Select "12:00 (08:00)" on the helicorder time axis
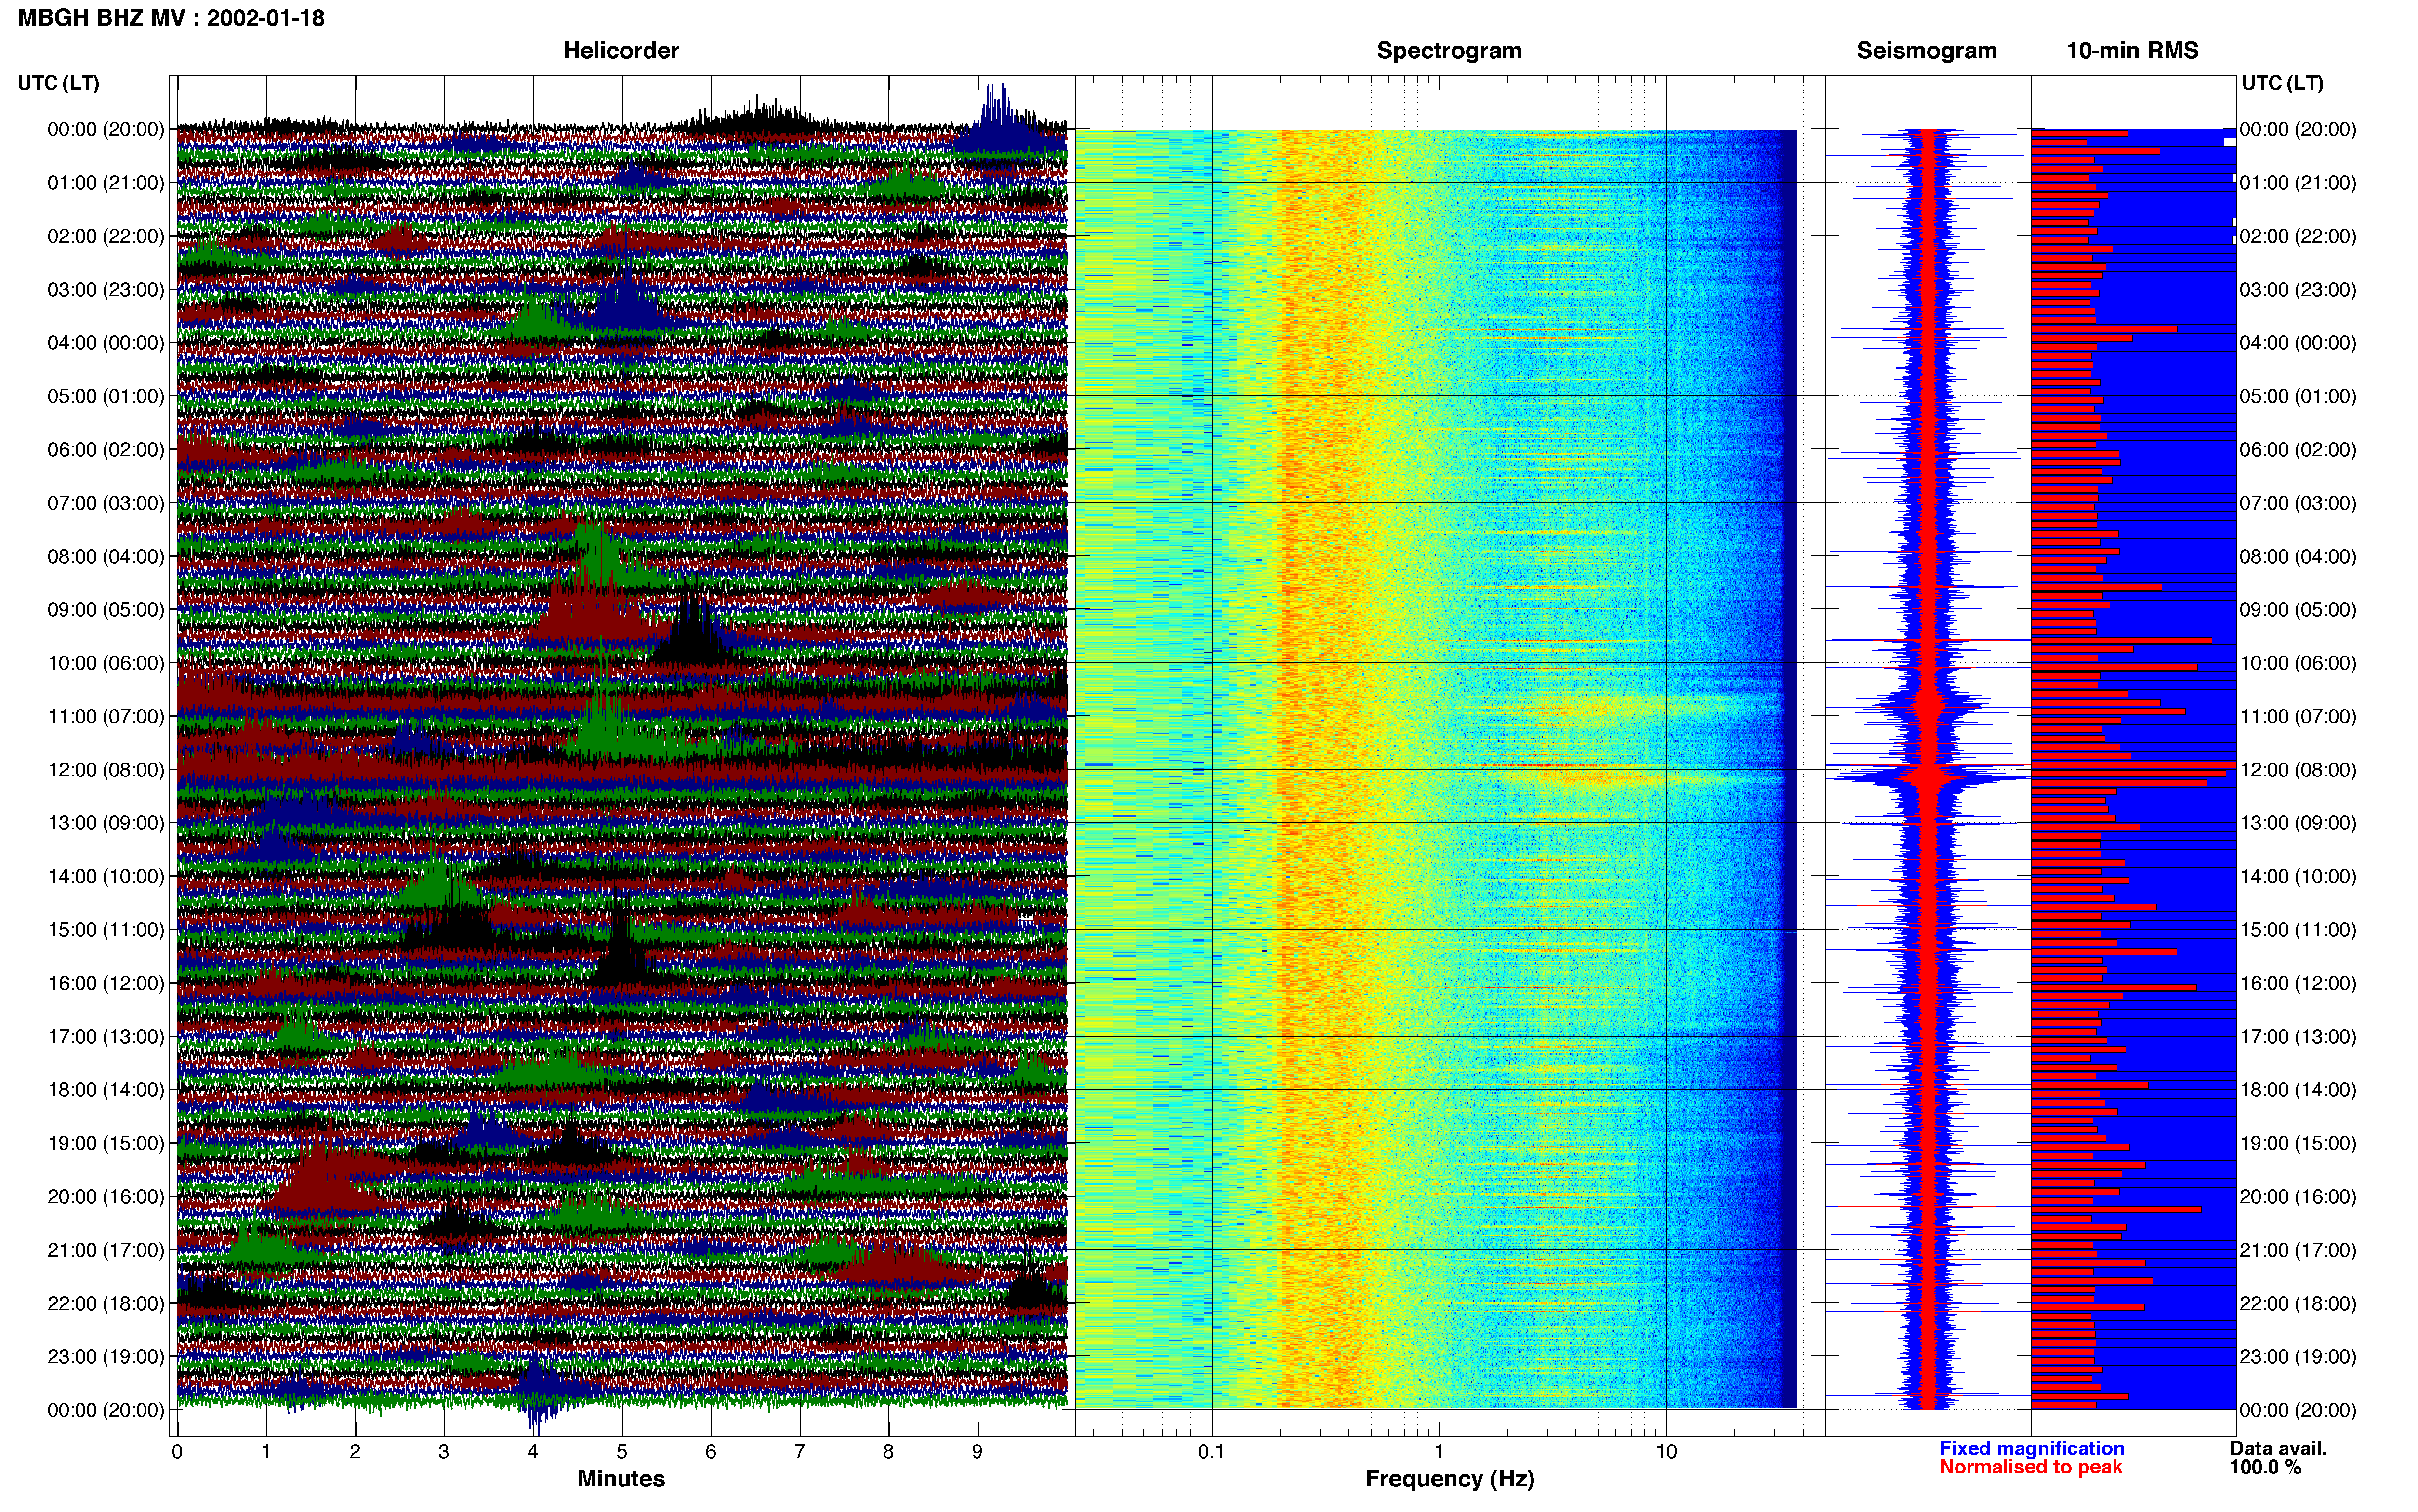The width and height of the screenshot is (2418, 1512). (106, 770)
